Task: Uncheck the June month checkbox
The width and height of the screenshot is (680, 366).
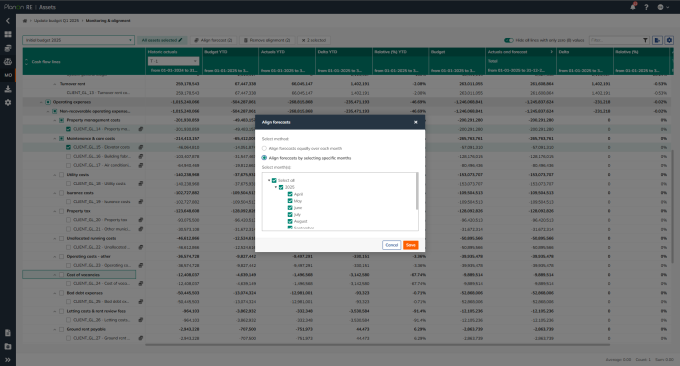Action: pyautogui.click(x=290, y=208)
